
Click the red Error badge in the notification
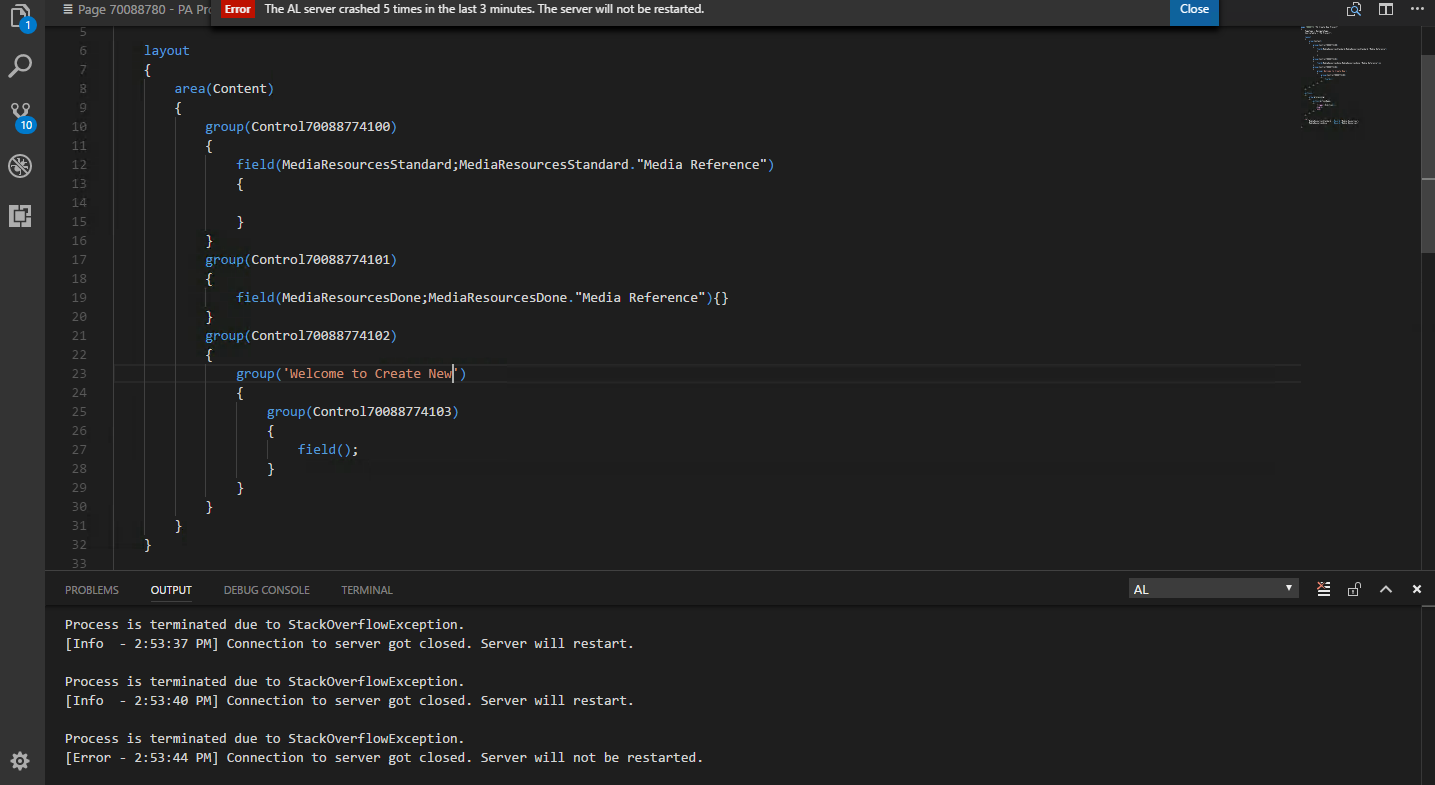pyautogui.click(x=238, y=9)
